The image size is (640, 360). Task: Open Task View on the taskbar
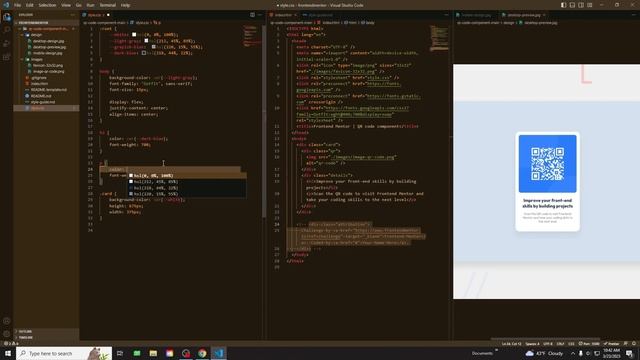(120, 353)
